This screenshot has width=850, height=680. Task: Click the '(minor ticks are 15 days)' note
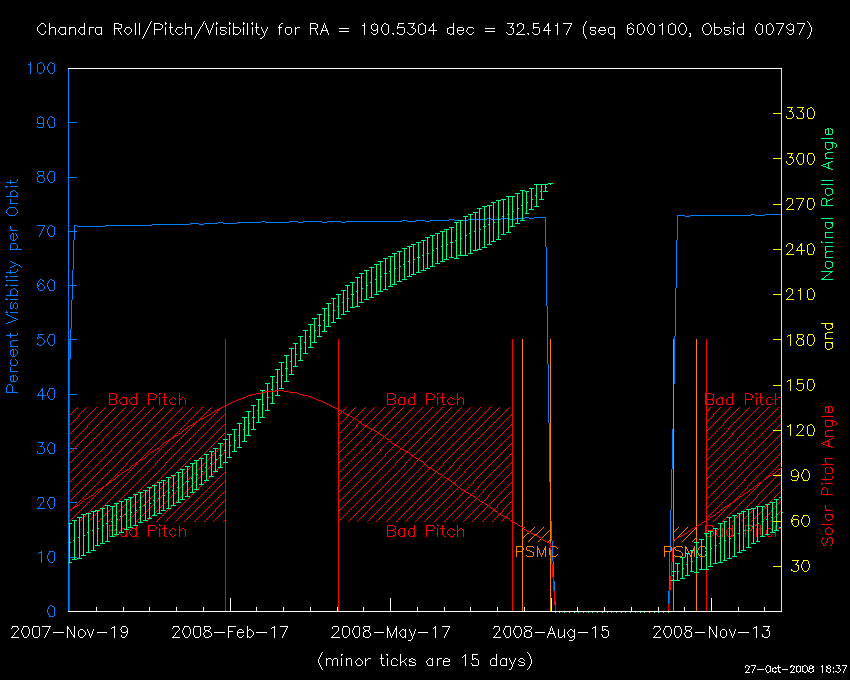(x=424, y=661)
